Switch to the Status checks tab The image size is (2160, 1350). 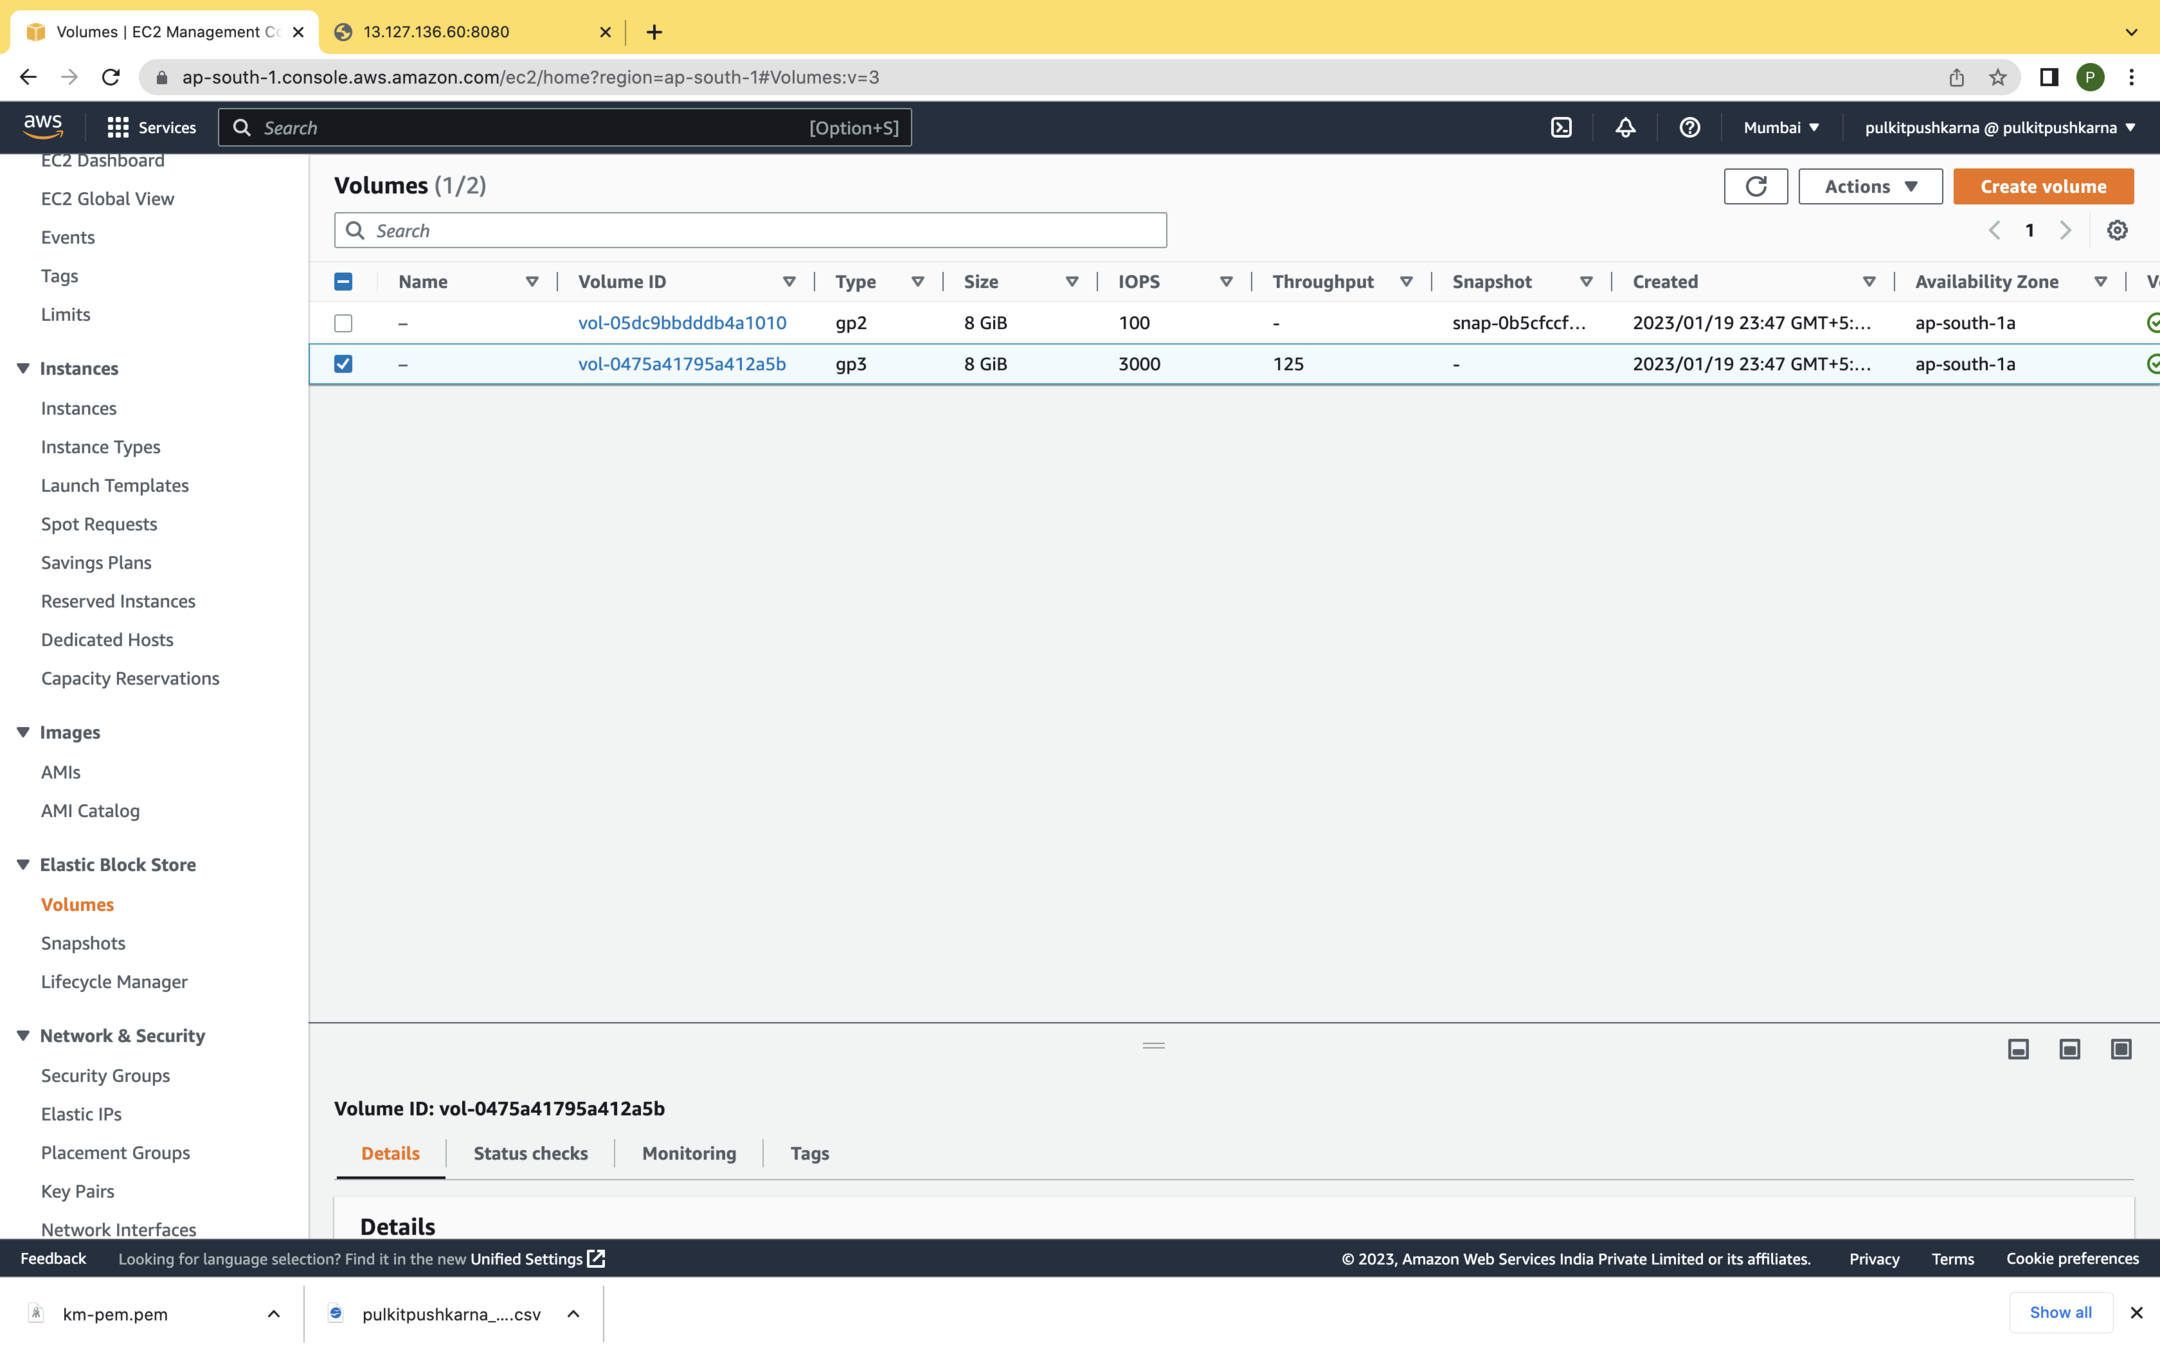(530, 1153)
